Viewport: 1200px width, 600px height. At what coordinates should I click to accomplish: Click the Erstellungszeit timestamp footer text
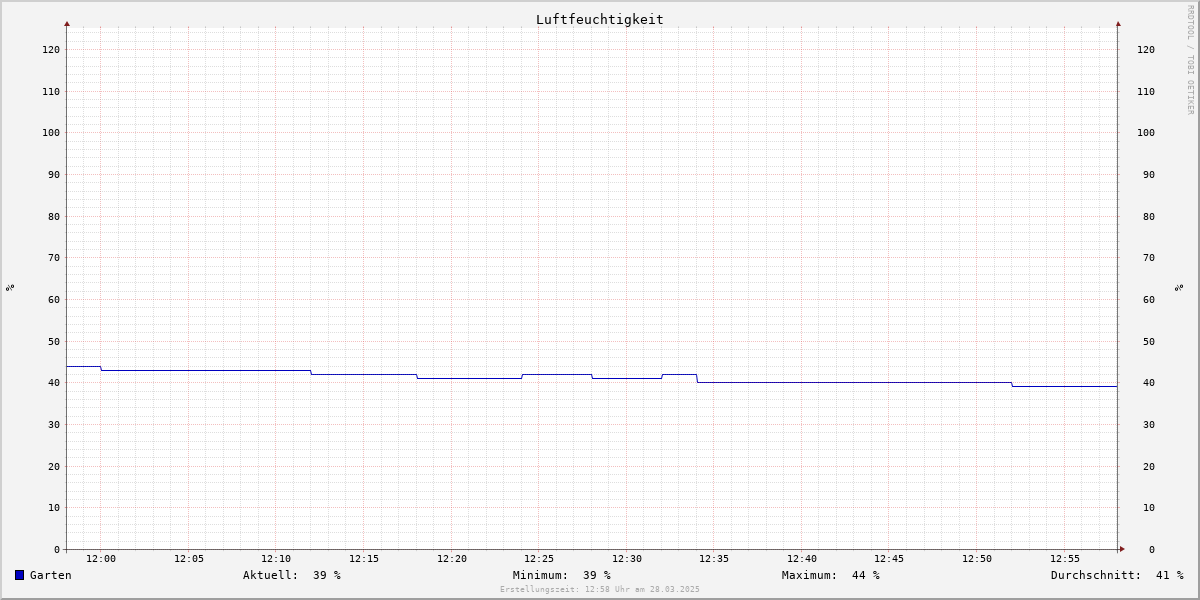pyautogui.click(x=600, y=589)
